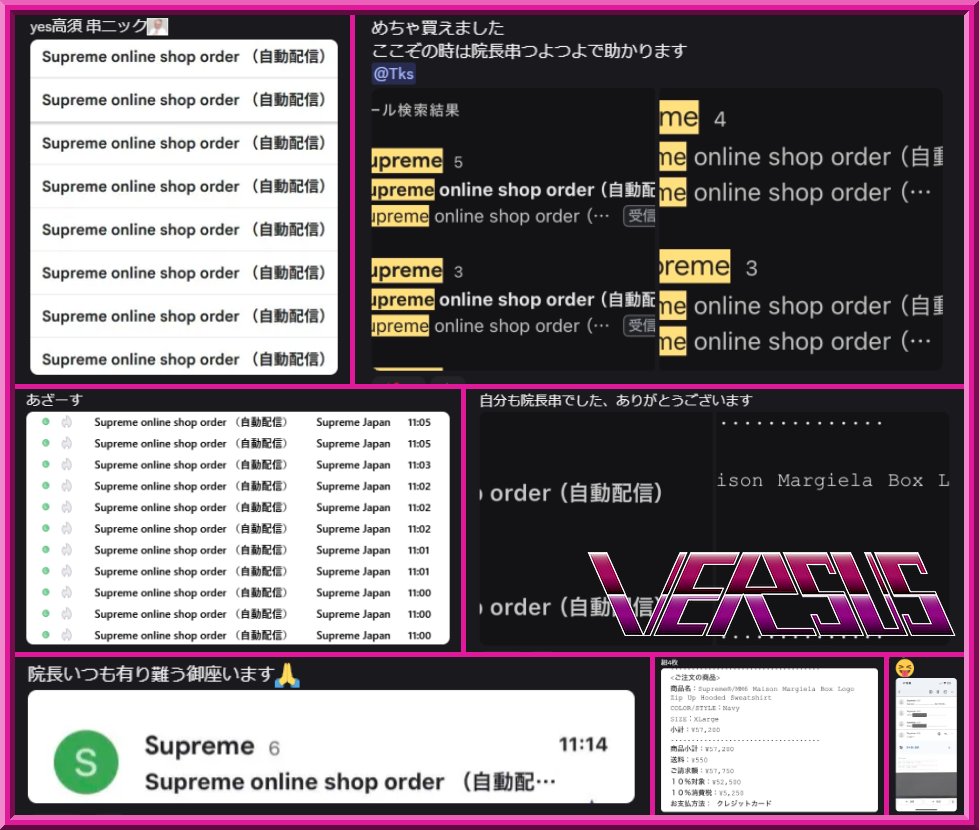Click the 商品小計 ¥57,200 line
Image resolution: width=979 pixels, height=830 pixels.
pos(702,748)
